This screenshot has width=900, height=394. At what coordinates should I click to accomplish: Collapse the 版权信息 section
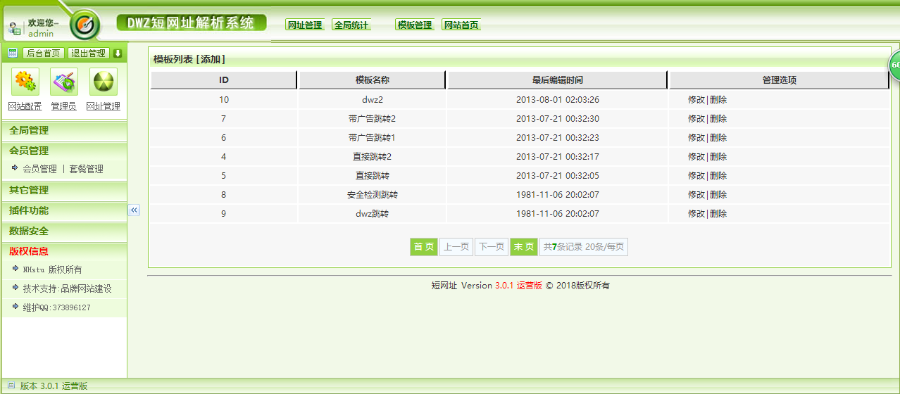64,251
